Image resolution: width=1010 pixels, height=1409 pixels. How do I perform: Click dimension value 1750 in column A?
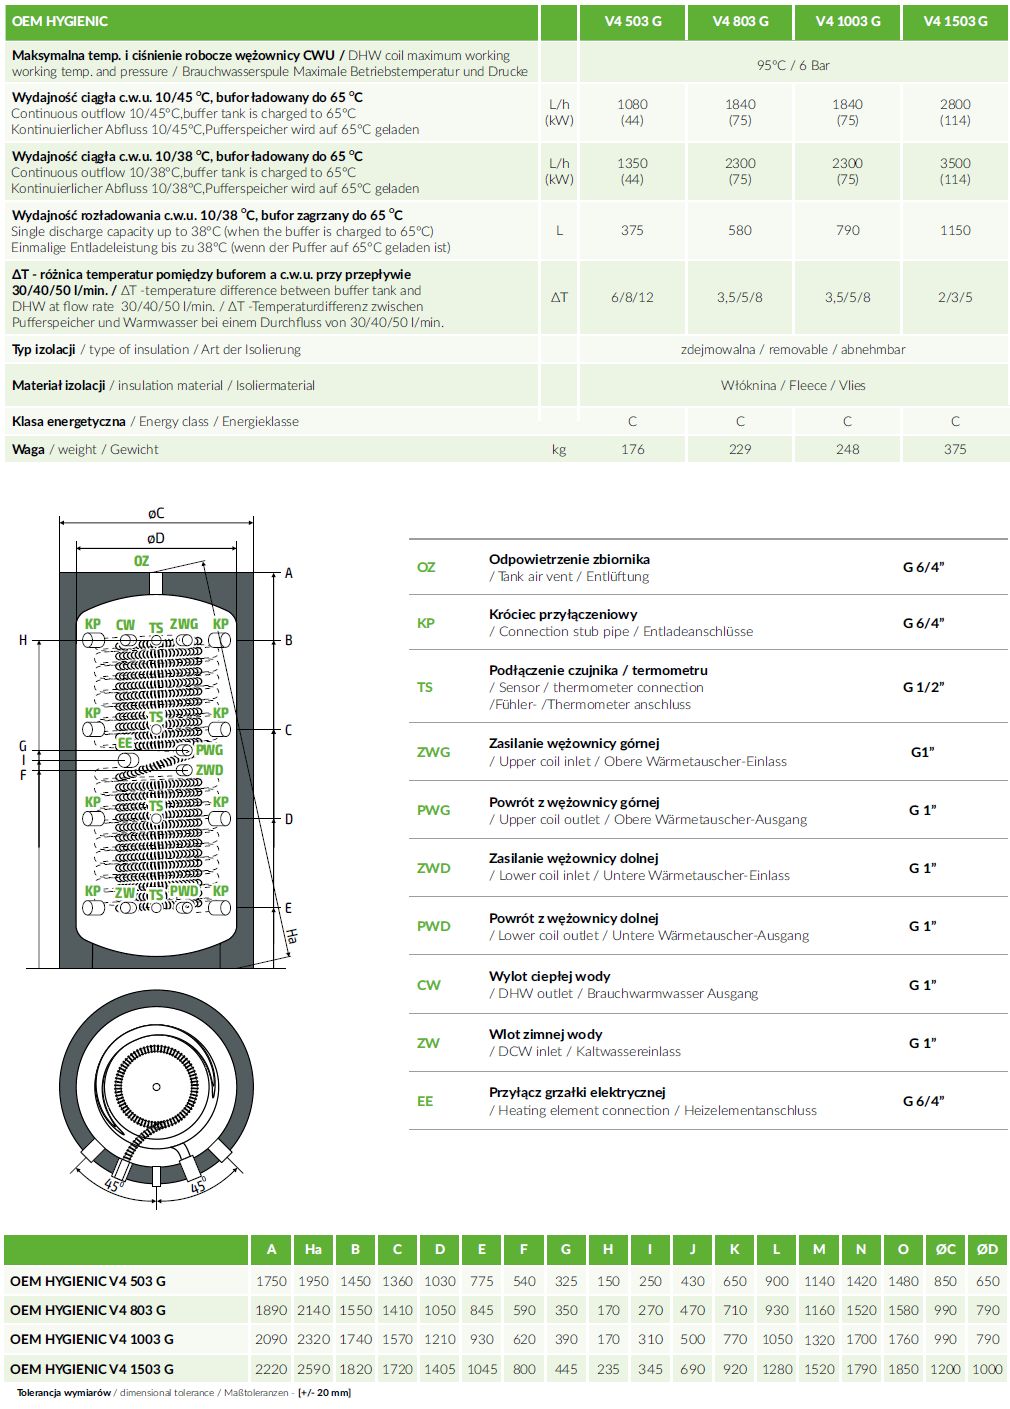[x=271, y=1281]
